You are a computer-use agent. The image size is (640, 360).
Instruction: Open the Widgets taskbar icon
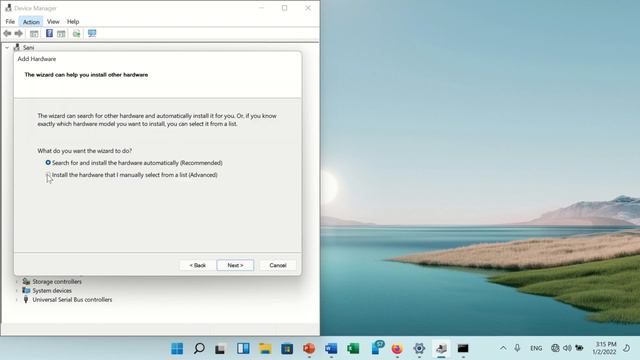tap(243, 349)
